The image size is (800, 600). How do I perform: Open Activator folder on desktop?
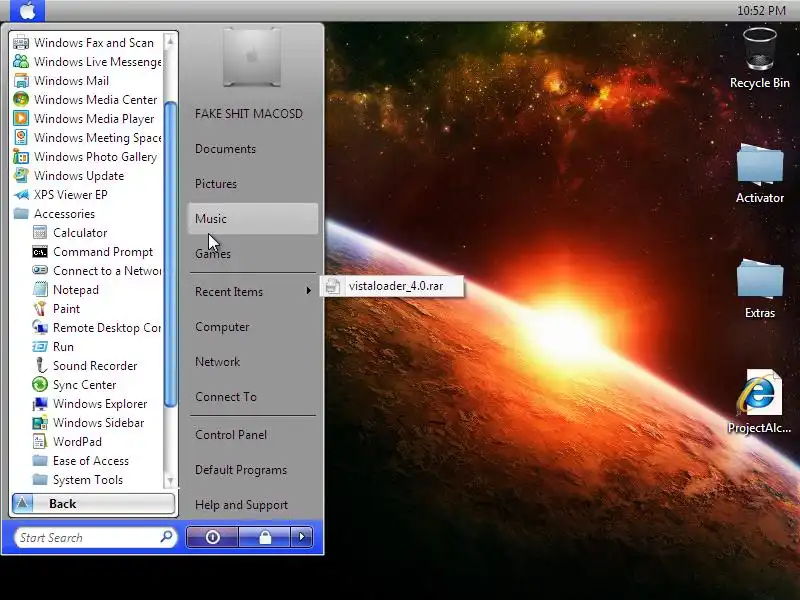pos(760,173)
